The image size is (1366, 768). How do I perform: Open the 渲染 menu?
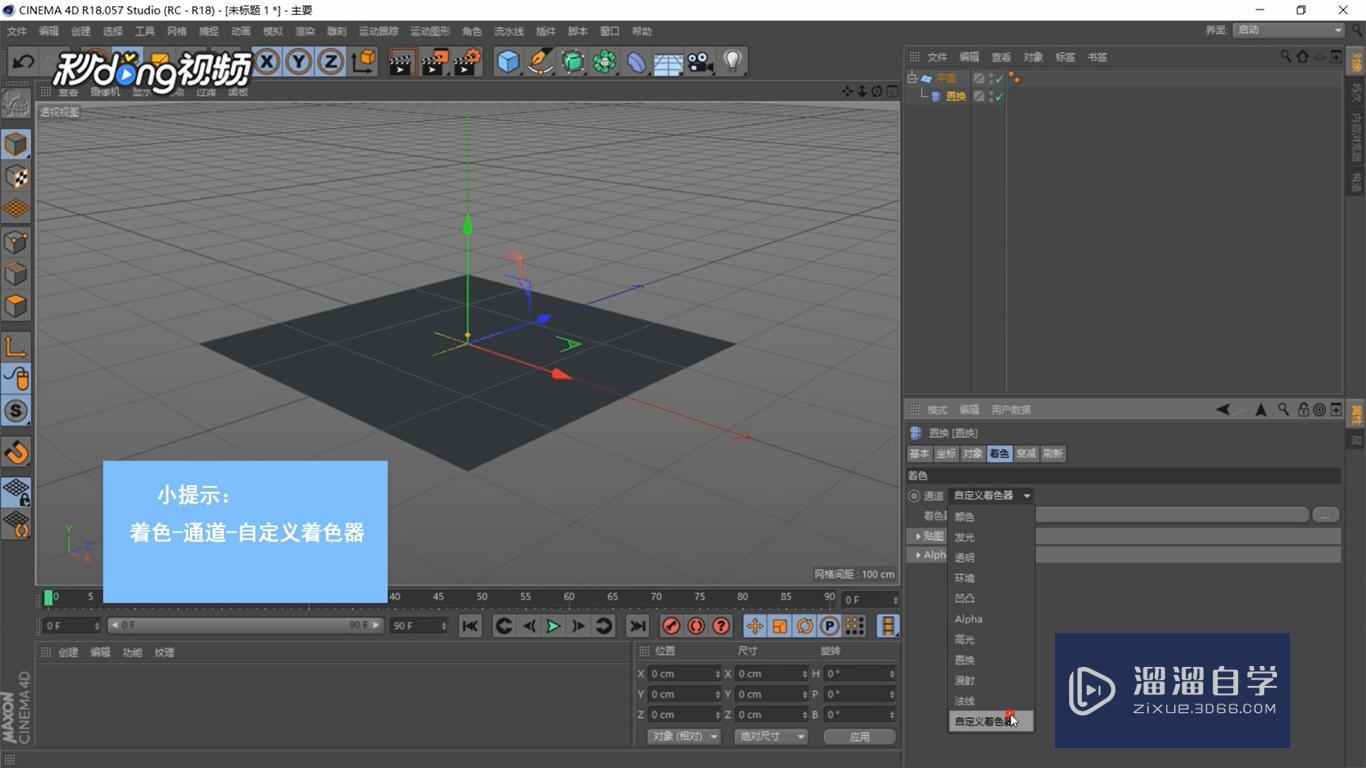305,31
